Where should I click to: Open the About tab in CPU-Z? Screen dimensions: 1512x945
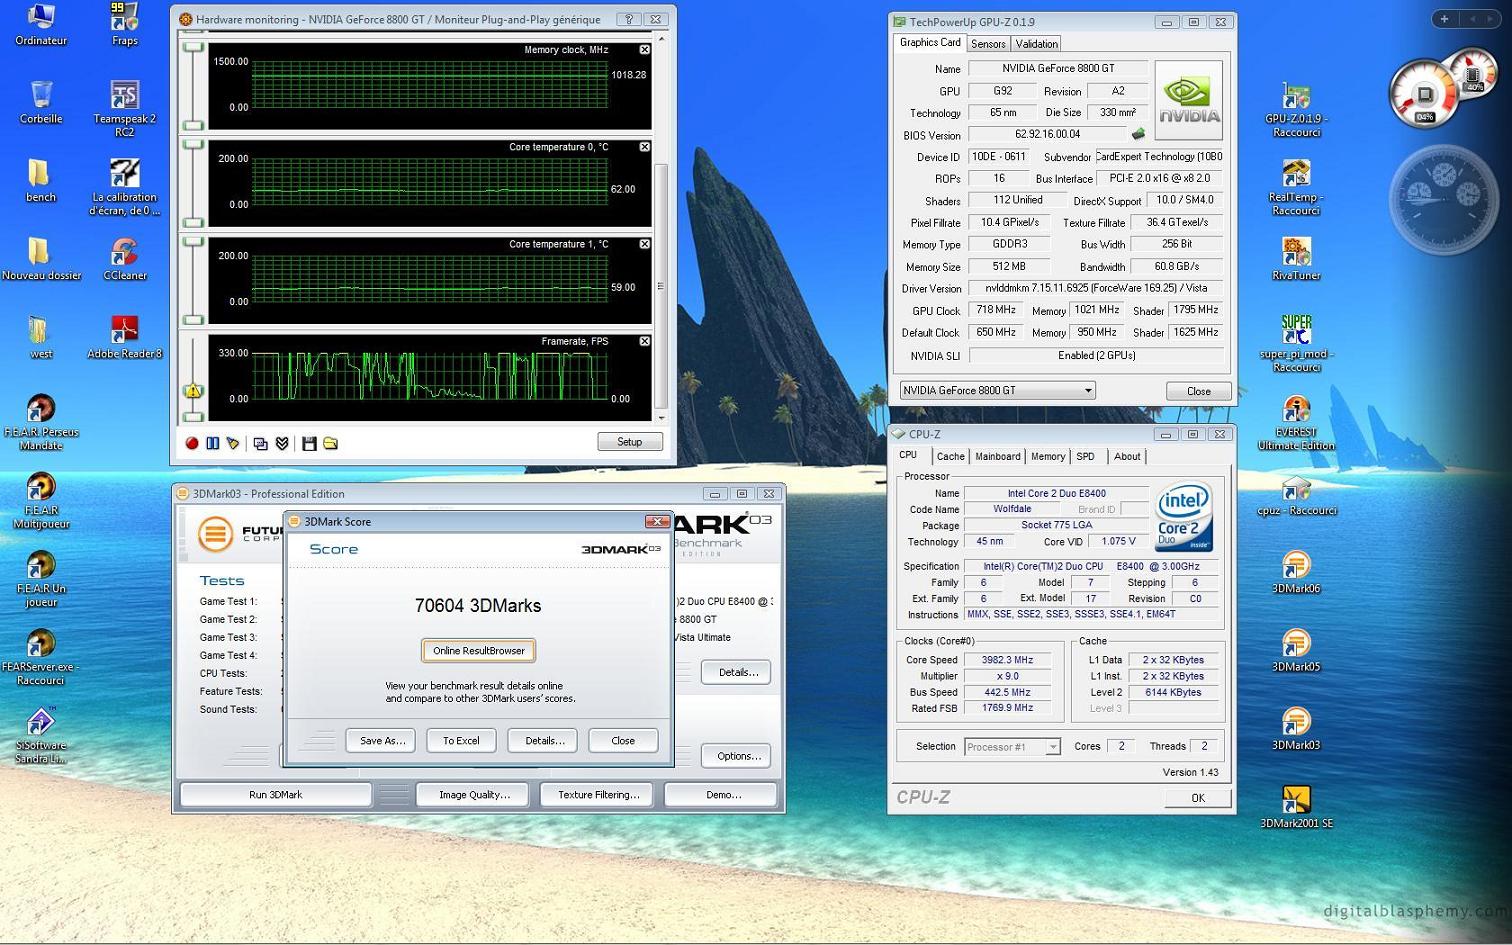point(1127,456)
